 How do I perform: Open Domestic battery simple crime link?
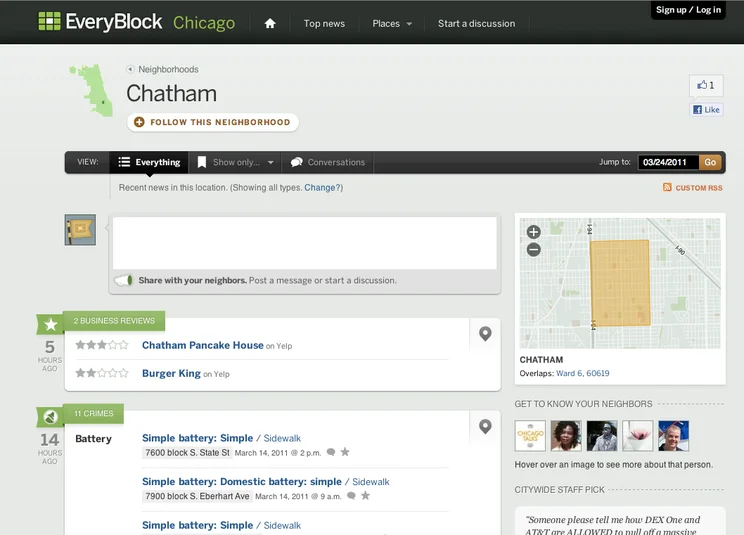point(242,482)
